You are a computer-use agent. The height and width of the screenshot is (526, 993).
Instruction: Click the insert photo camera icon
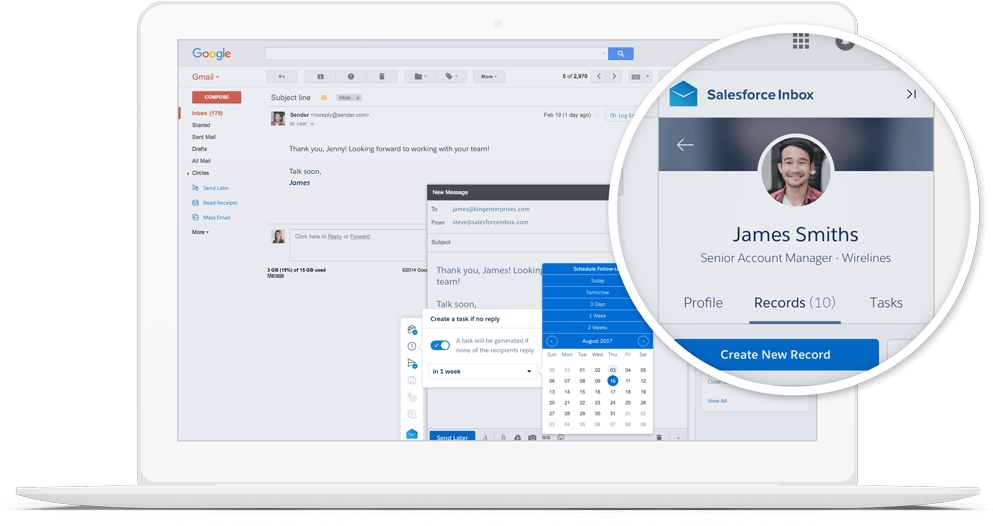pyautogui.click(x=532, y=437)
